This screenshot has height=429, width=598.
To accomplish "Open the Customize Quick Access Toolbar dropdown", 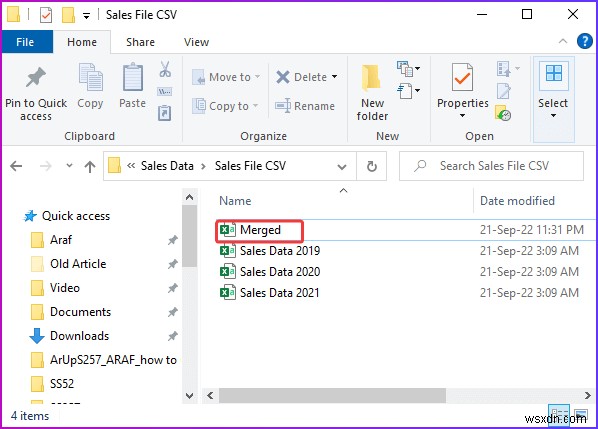I will tap(87, 16).
